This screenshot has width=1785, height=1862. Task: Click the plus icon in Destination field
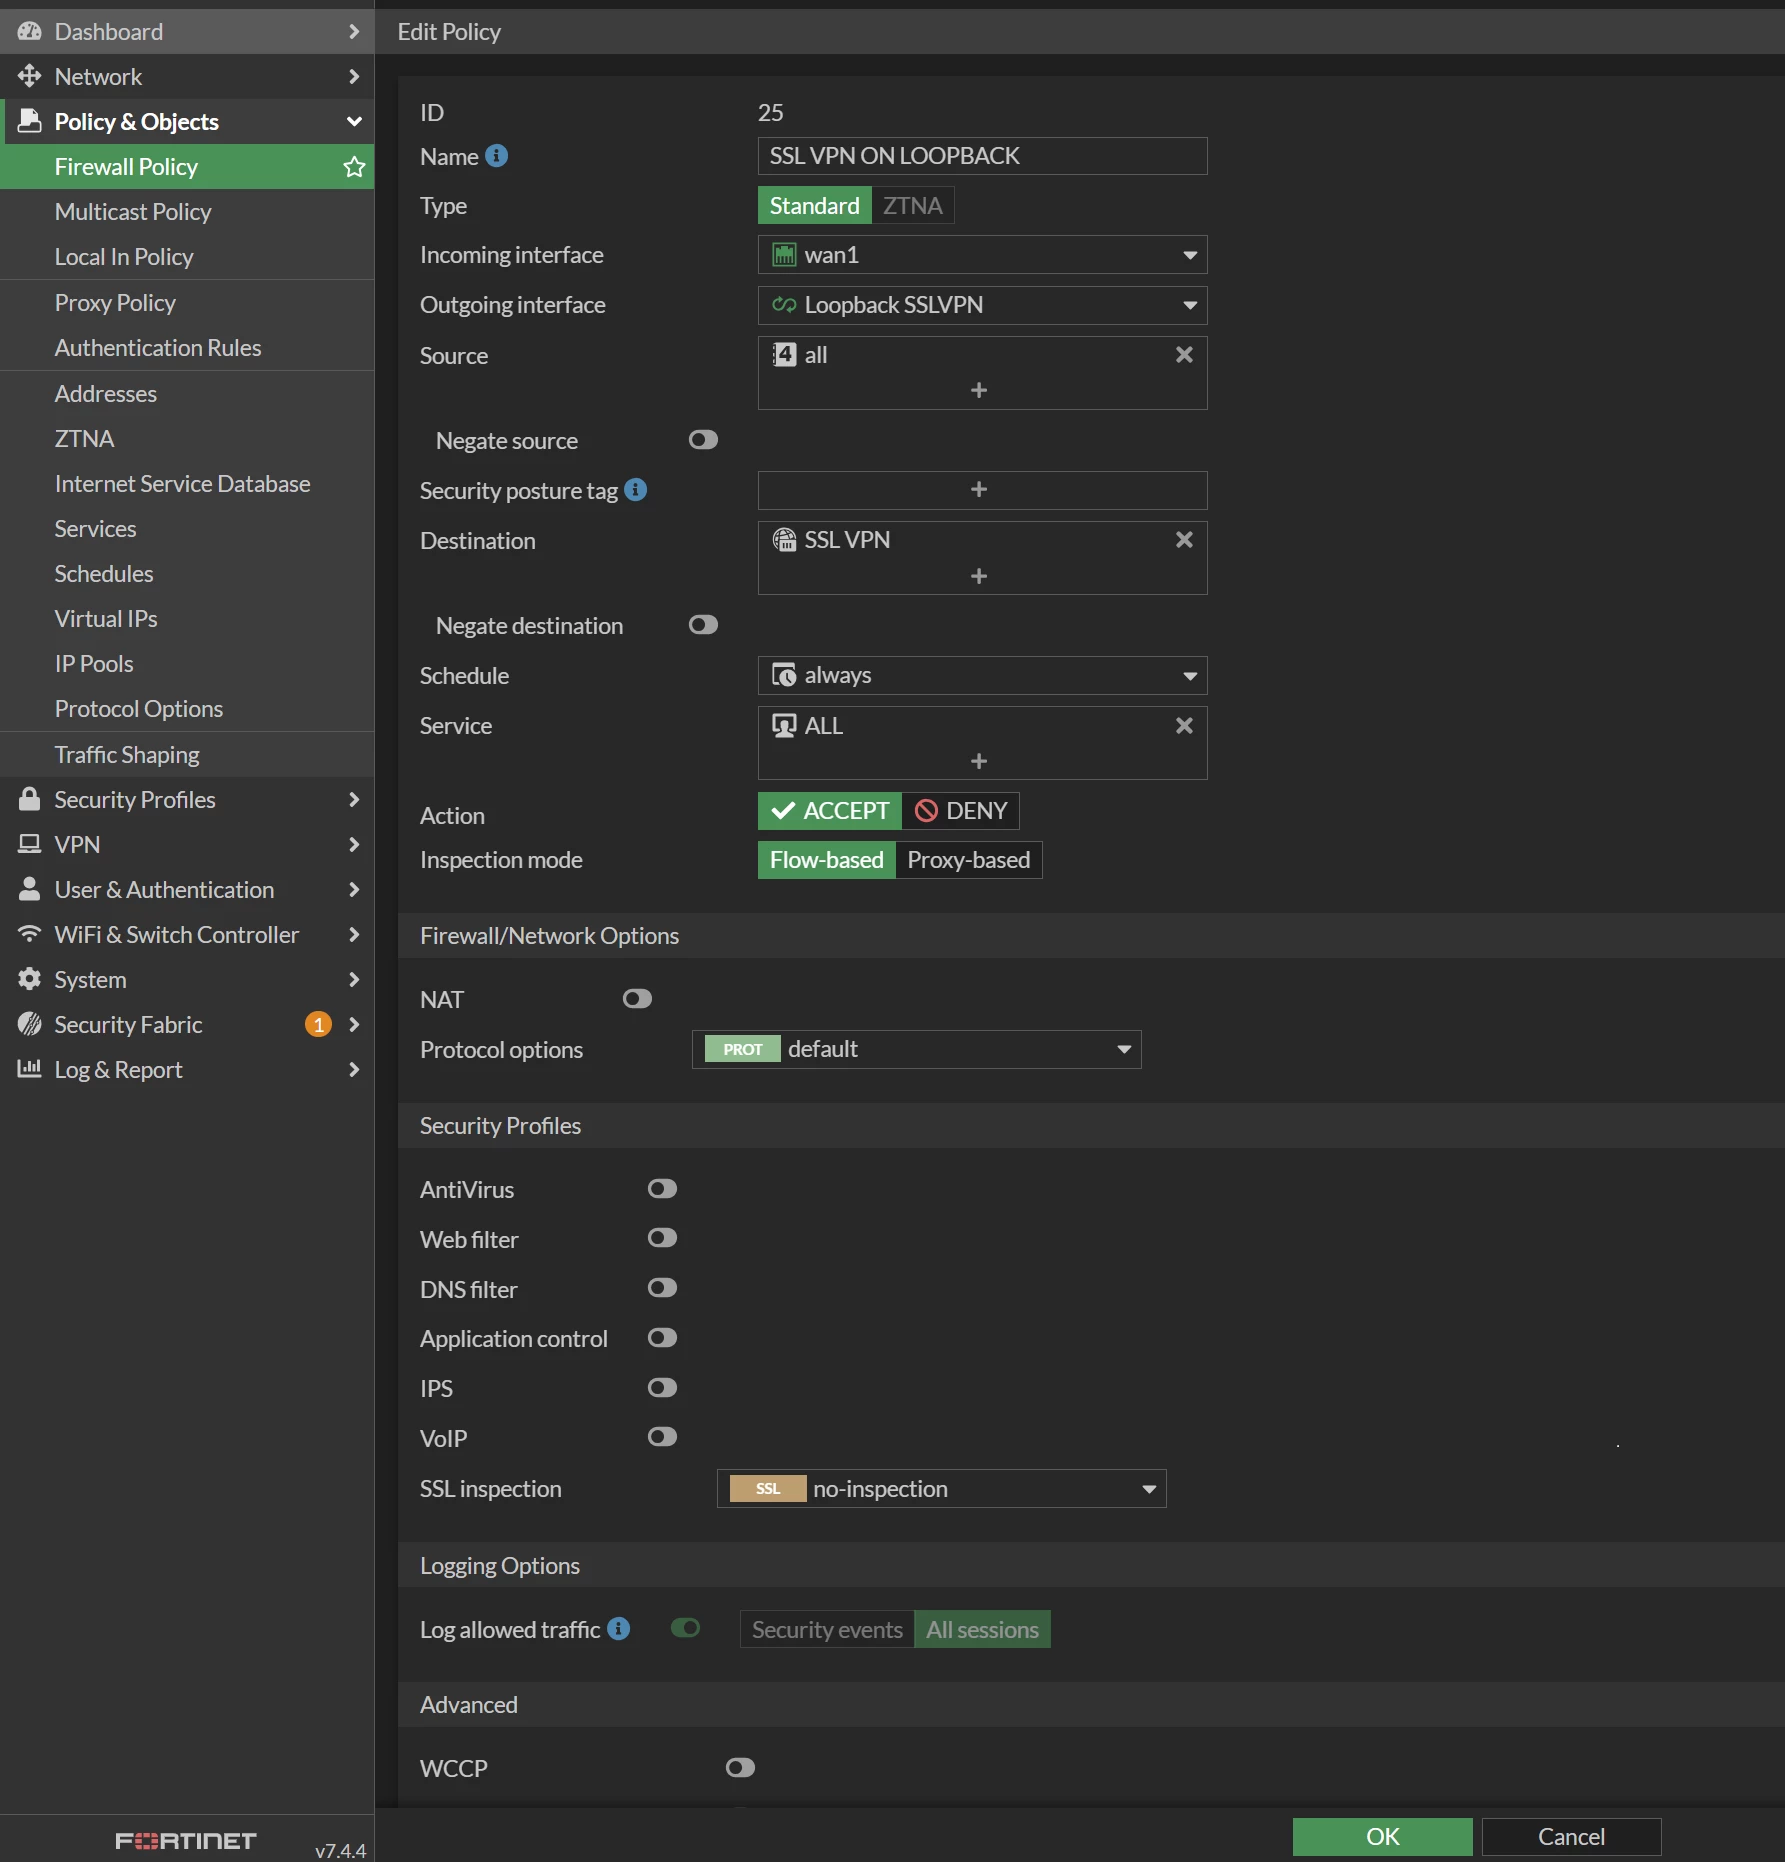coord(979,576)
